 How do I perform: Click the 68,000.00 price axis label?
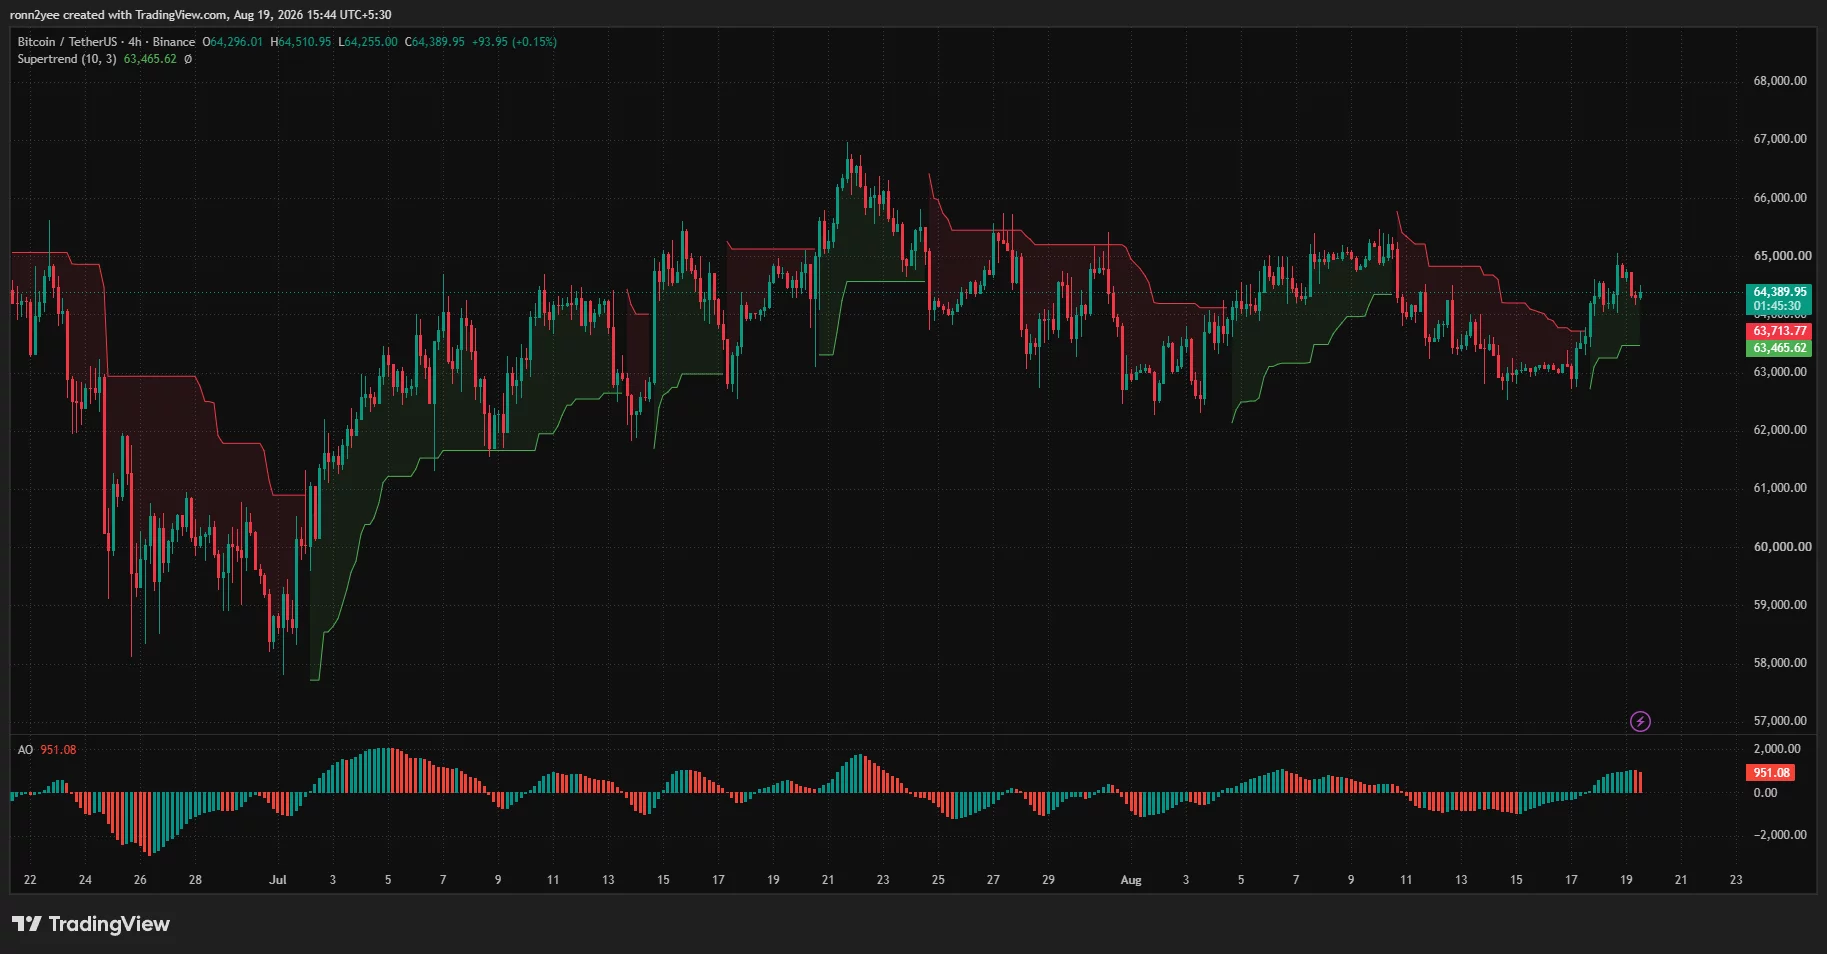pos(1780,81)
